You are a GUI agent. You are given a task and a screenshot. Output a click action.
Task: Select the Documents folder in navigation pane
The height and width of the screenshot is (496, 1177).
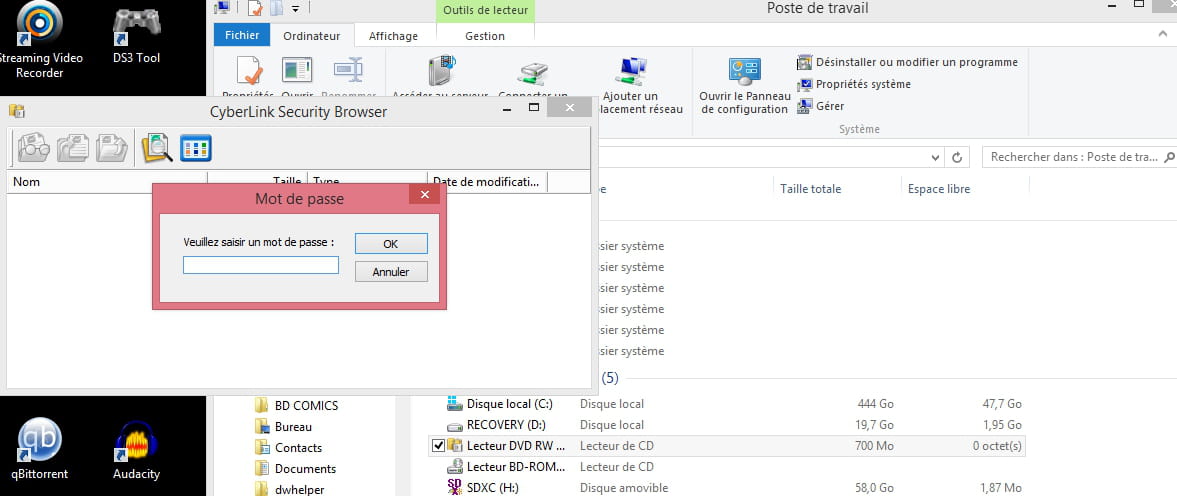(304, 468)
